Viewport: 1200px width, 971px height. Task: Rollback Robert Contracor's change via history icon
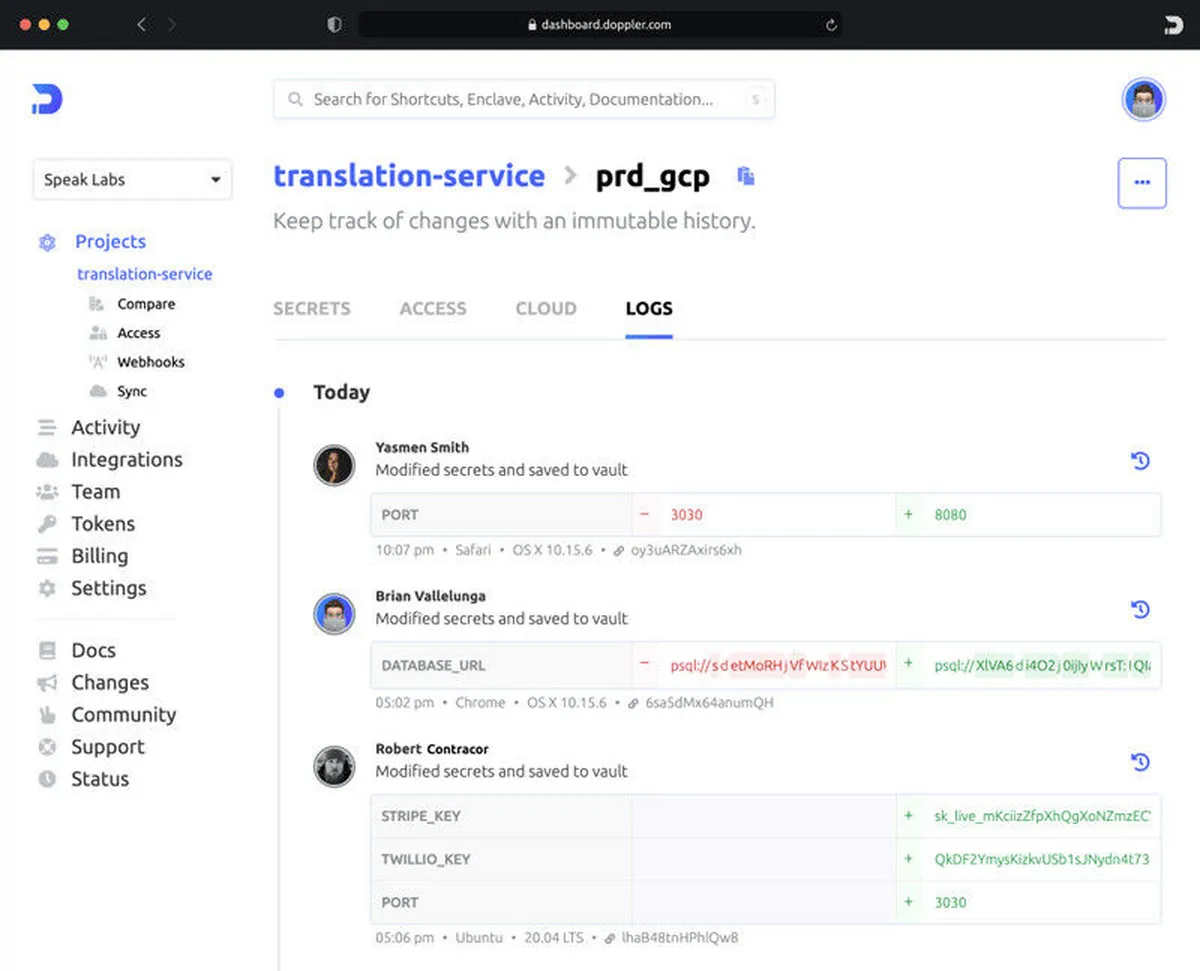pos(1140,762)
